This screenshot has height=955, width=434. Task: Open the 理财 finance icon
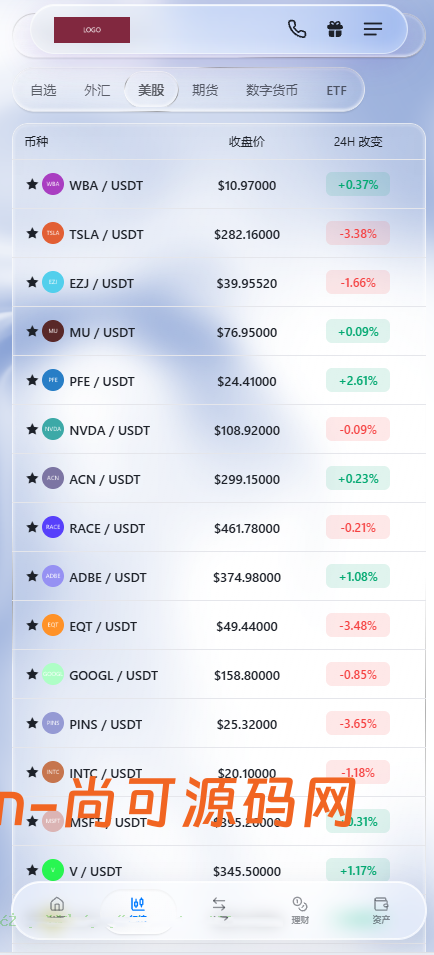click(x=300, y=910)
